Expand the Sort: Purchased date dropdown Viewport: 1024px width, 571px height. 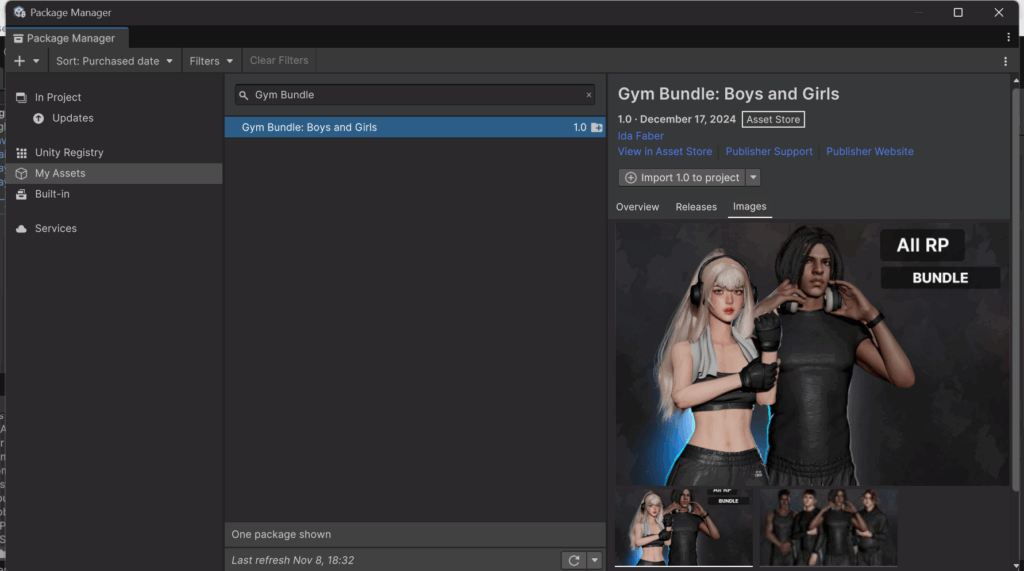tap(114, 61)
